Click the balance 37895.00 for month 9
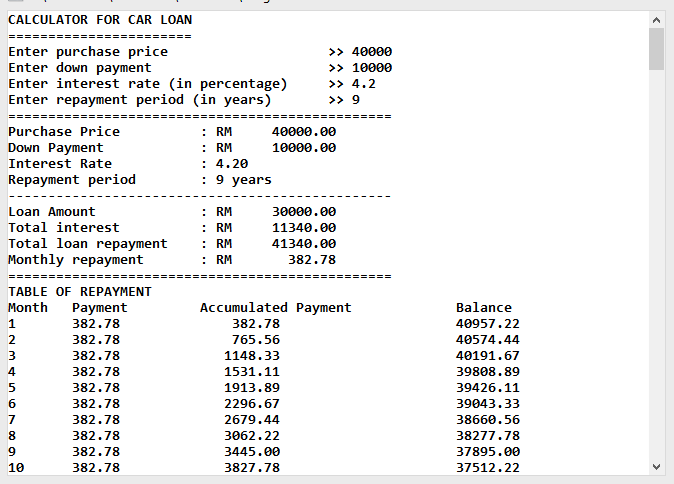Screen dimensions: 674x484 [x=488, y=451]
